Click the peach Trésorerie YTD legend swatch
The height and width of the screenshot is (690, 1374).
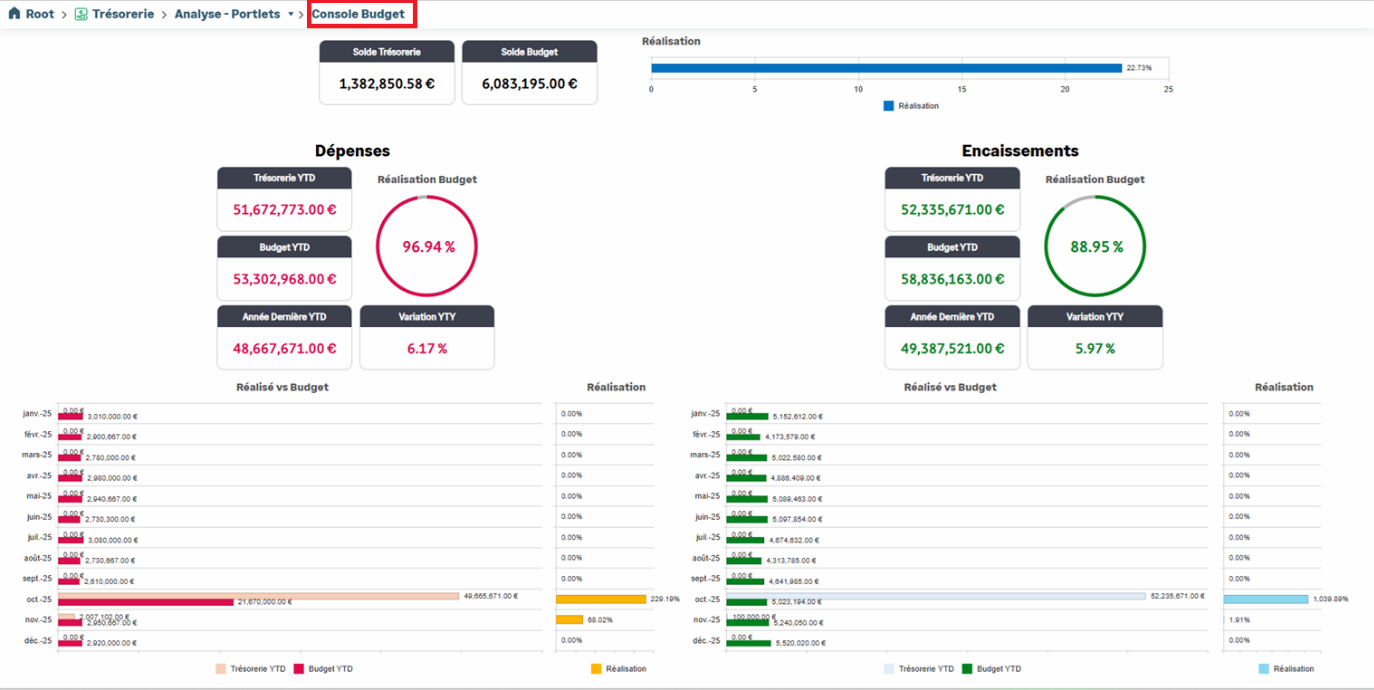click(x=221, y=669)
